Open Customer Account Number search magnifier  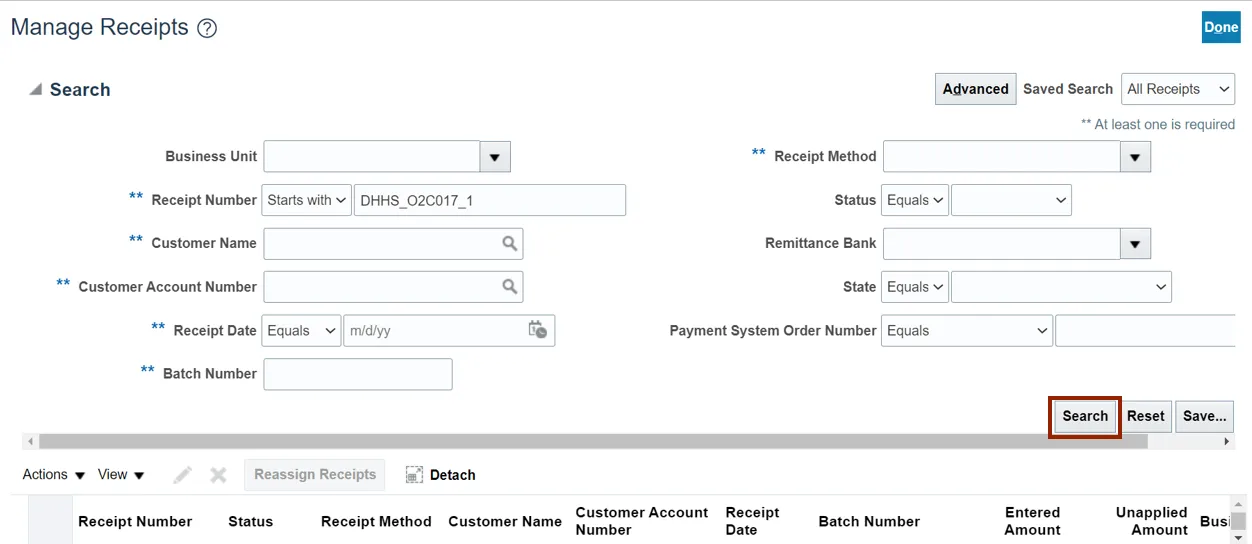(510, 287)
